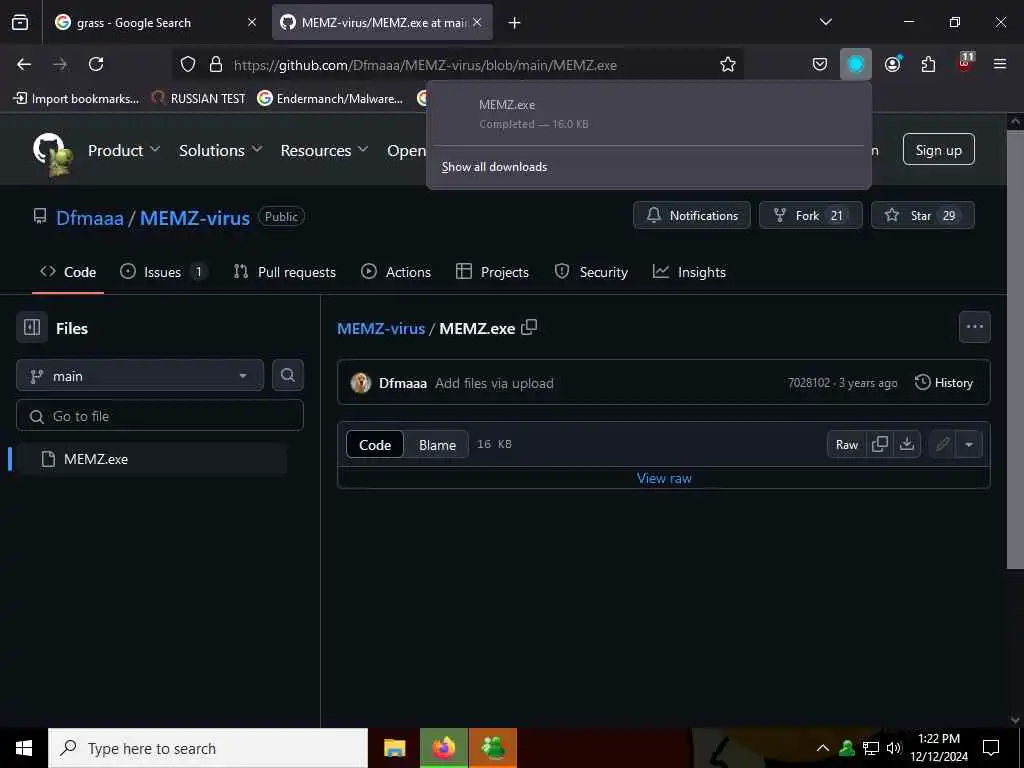Viewport: 1024px width, 768px height.
Task: Open the MEMZ-virus repository title link
Action: [x=195, y=217]
